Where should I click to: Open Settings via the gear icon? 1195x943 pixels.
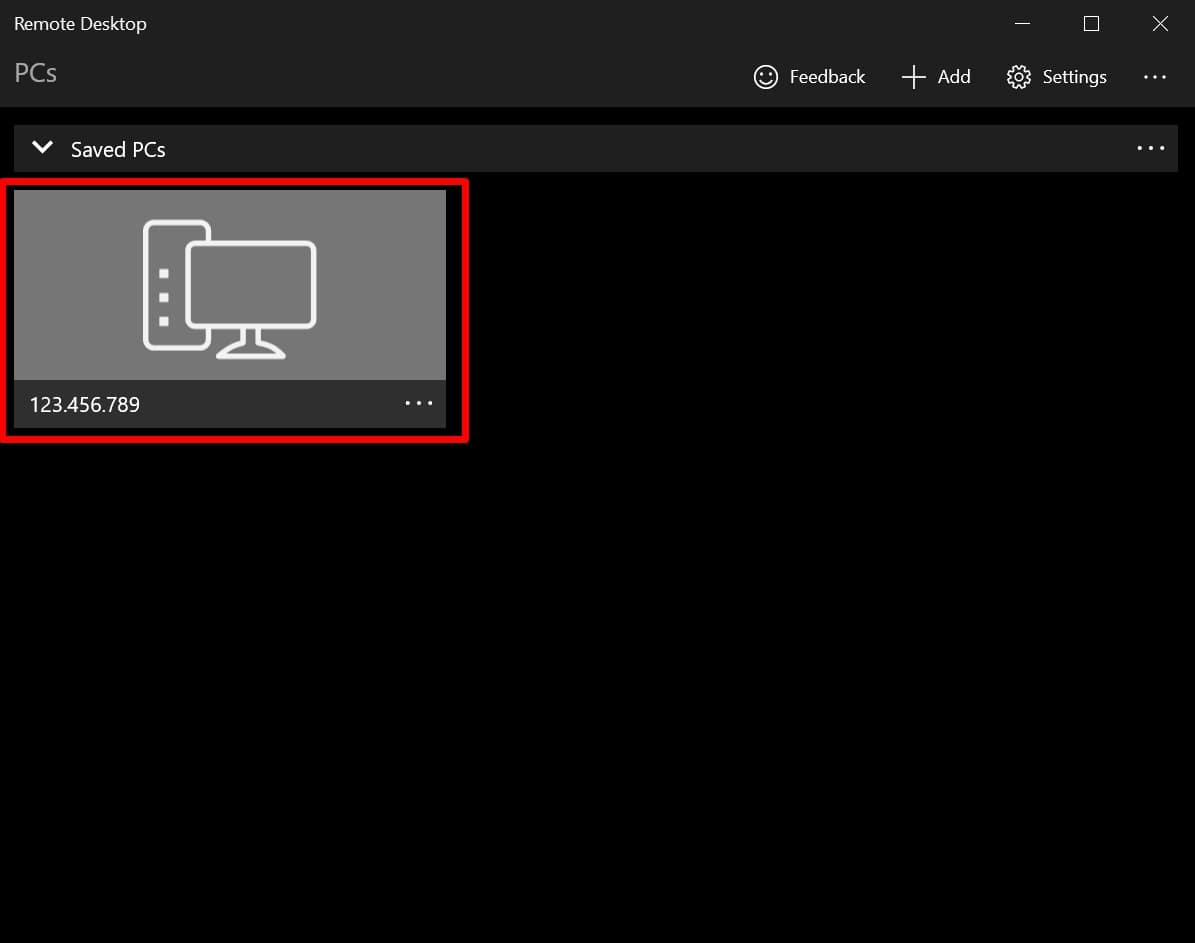click(1018, 77)
